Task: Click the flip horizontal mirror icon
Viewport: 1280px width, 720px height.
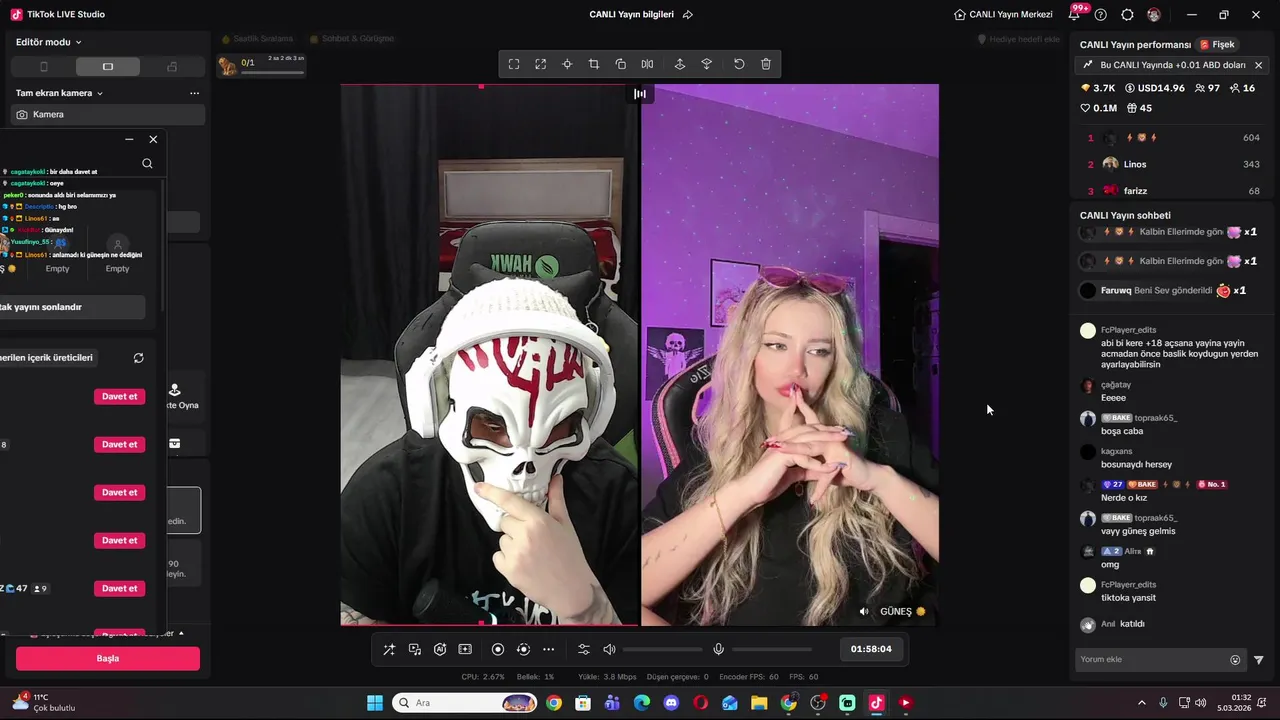Action: [x=648, y=64]
